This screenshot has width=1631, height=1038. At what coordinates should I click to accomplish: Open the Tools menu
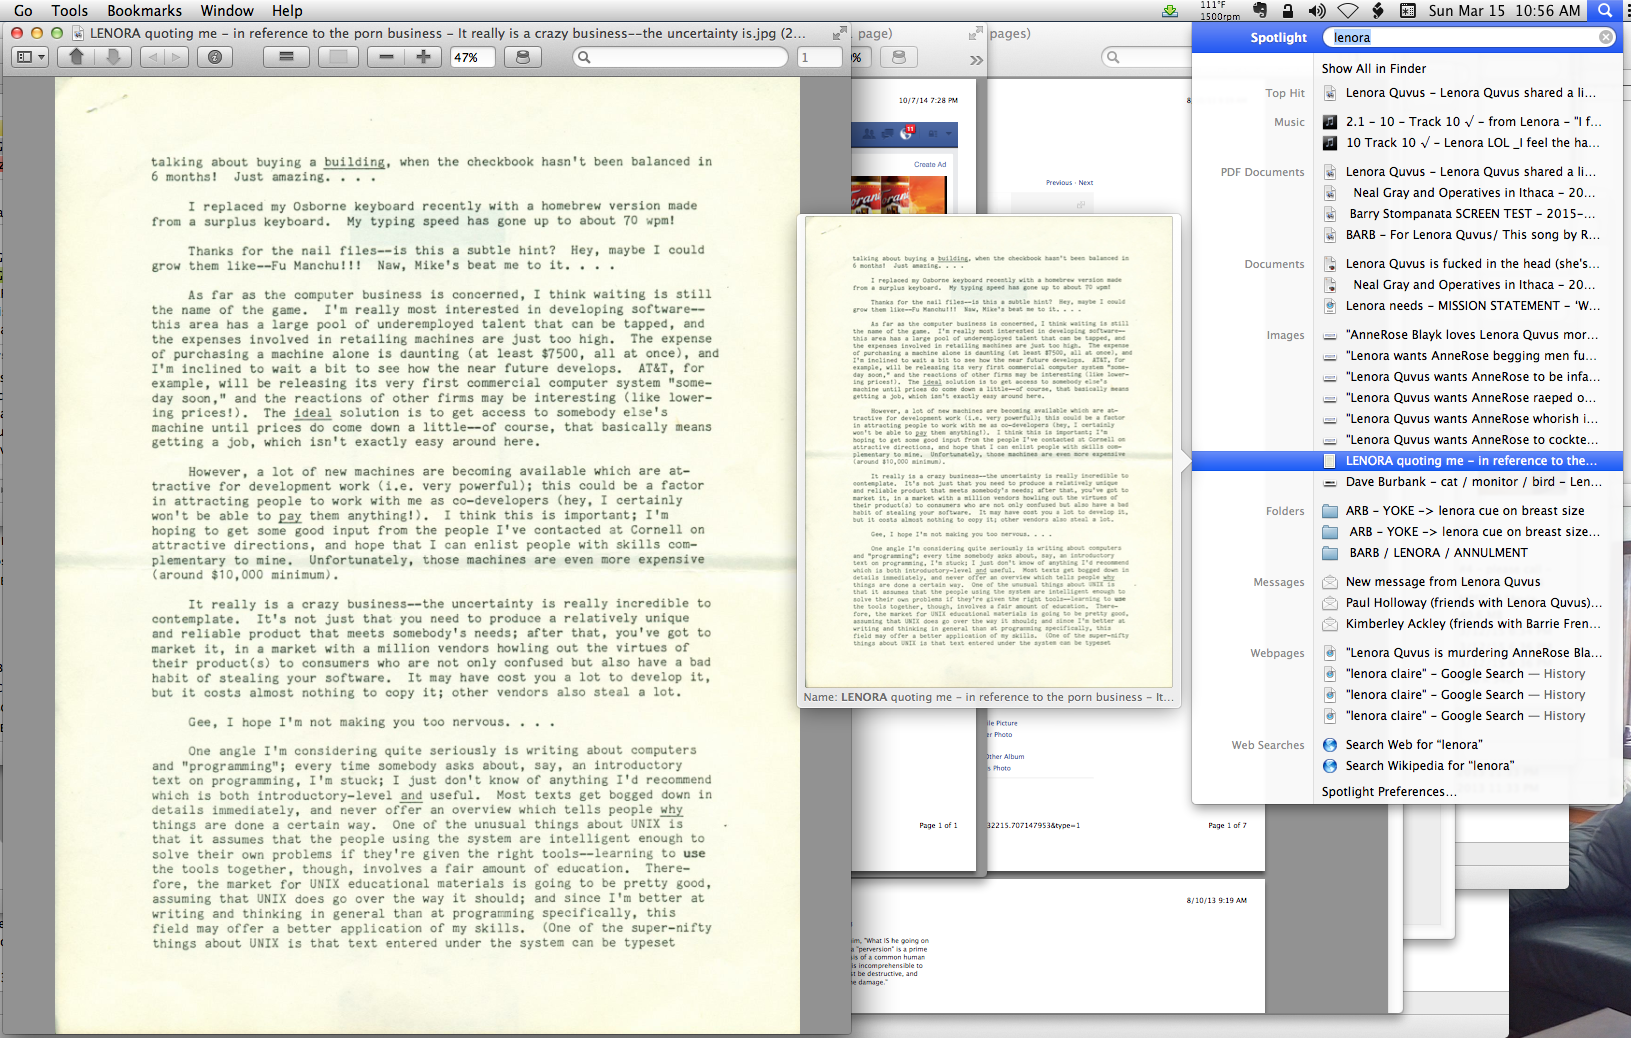pyautogui.click(x=69, y=11)
